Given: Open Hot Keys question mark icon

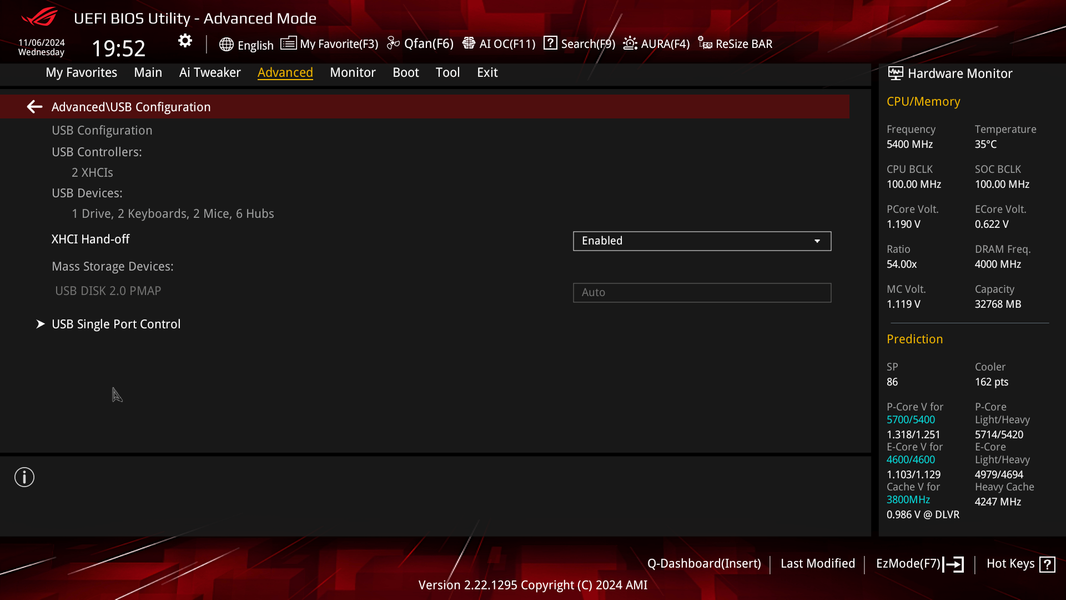Looking at the screenshot, I should point(1048,564).
